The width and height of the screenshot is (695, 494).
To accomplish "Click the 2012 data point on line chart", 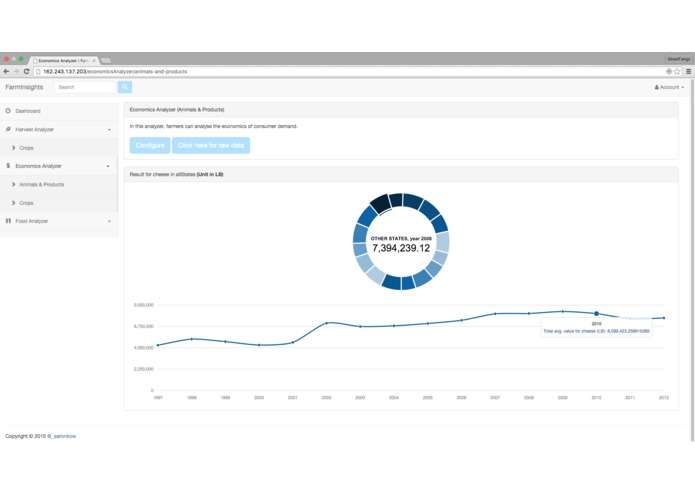I will point(664,318).
